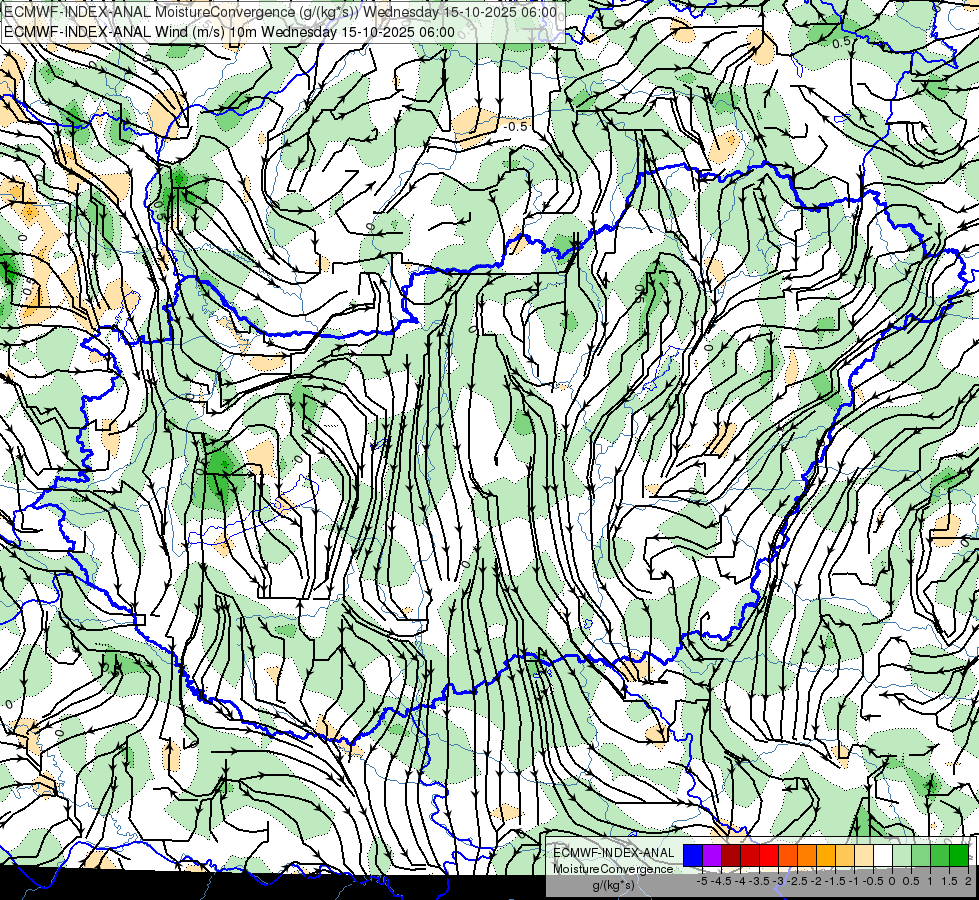Pick the pale peach legend swatch

864,855
